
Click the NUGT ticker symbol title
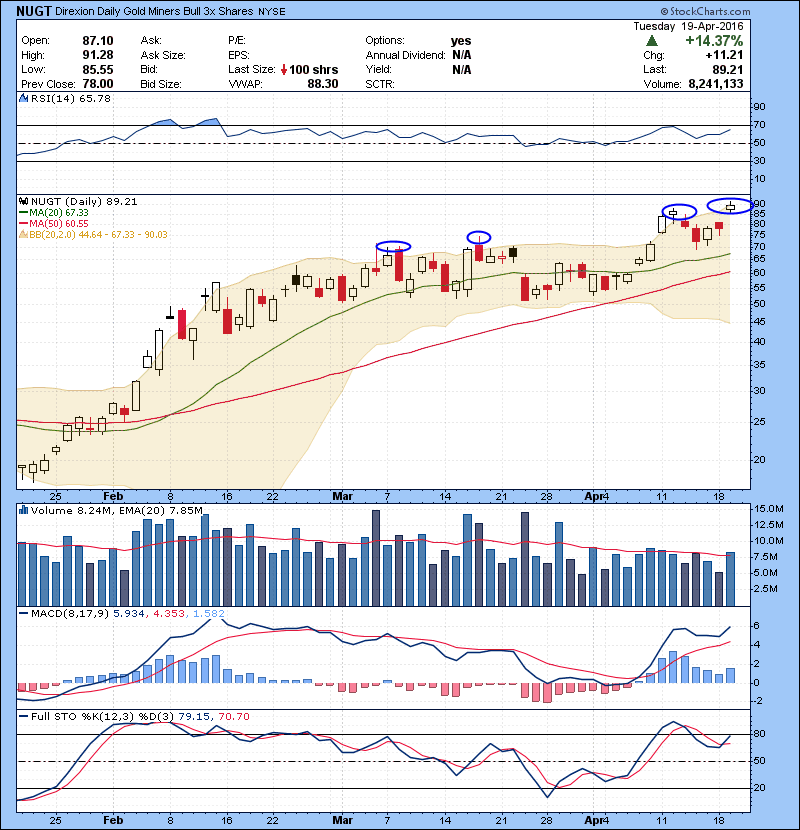[34, 11]
